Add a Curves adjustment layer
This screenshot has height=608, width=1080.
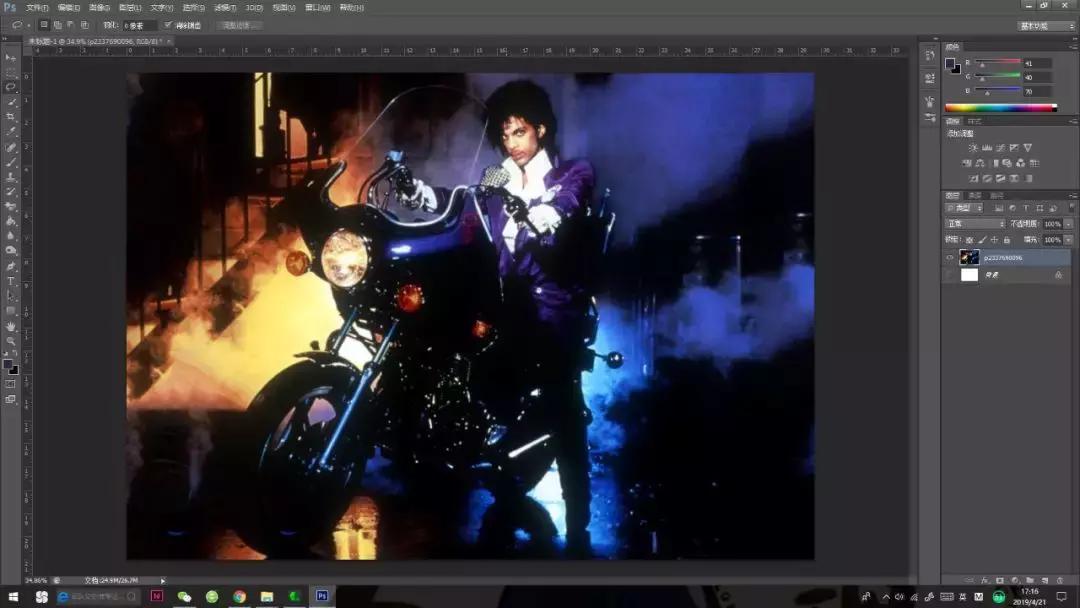pyautogui.click(x=1000, y=148)
